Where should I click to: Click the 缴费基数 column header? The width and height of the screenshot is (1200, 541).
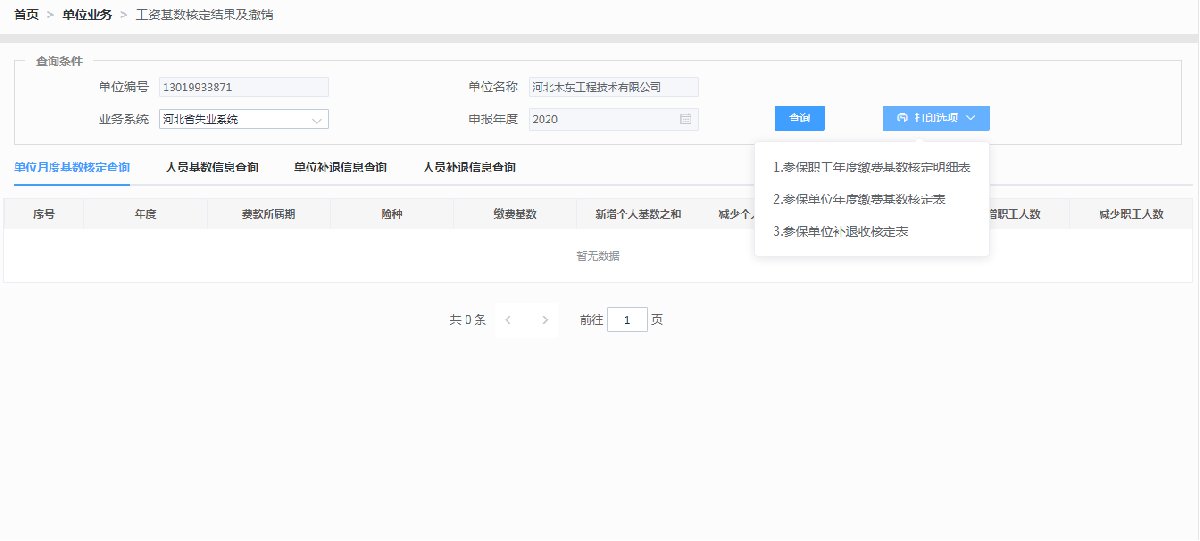point(514,214)
